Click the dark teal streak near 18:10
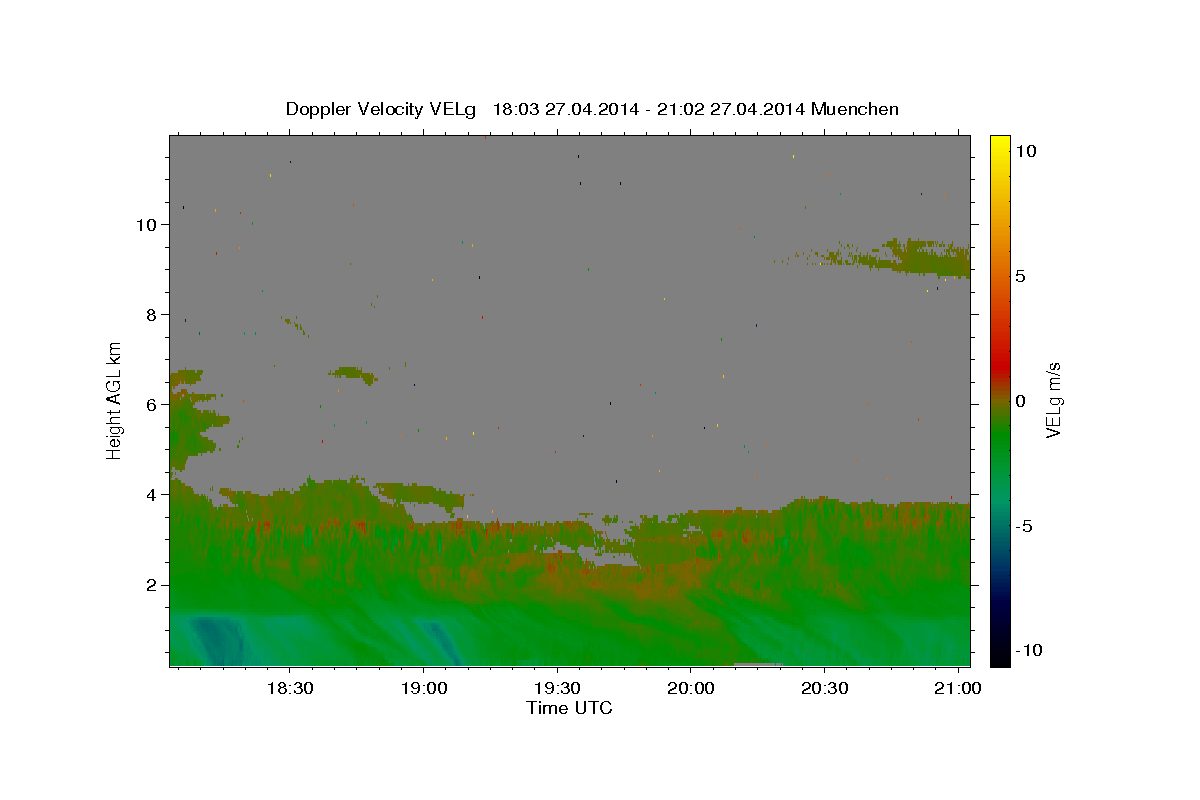This screenshot has width=1200, height=800. [218, 641]
